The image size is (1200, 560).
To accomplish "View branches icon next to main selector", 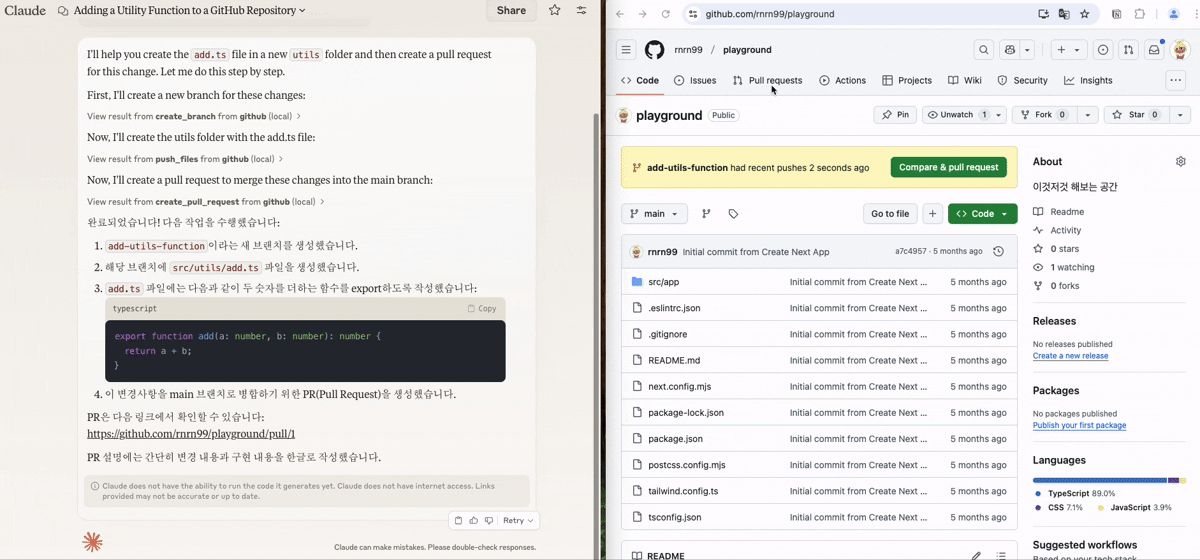I will [x=706, y=213].
